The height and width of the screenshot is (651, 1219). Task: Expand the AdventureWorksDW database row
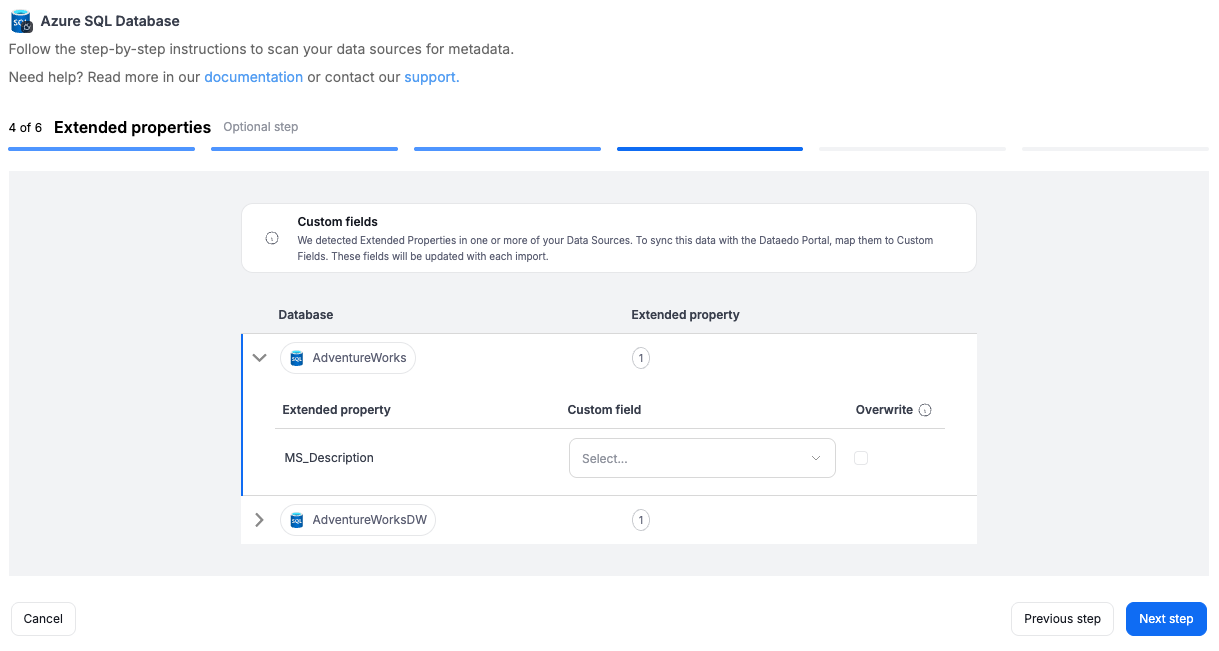260,520
